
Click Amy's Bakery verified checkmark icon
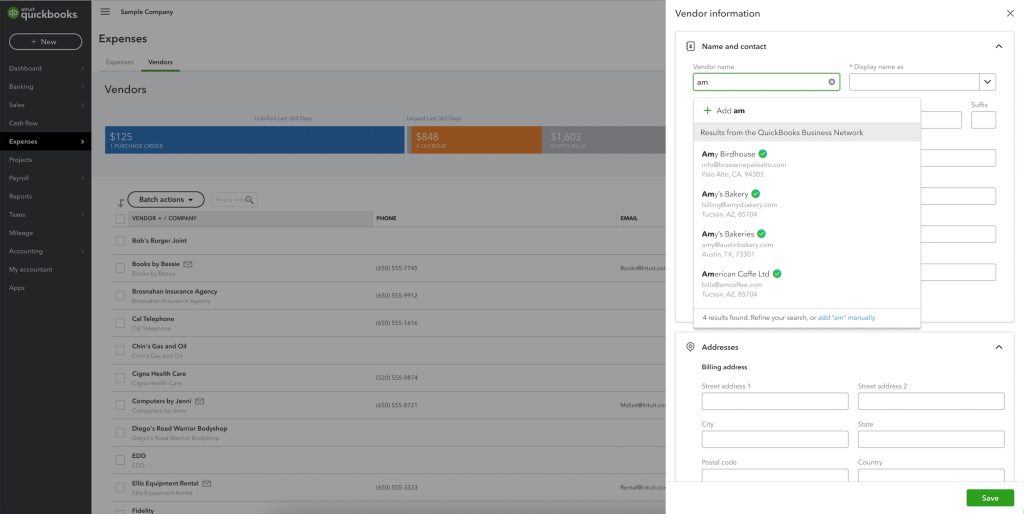756,194
